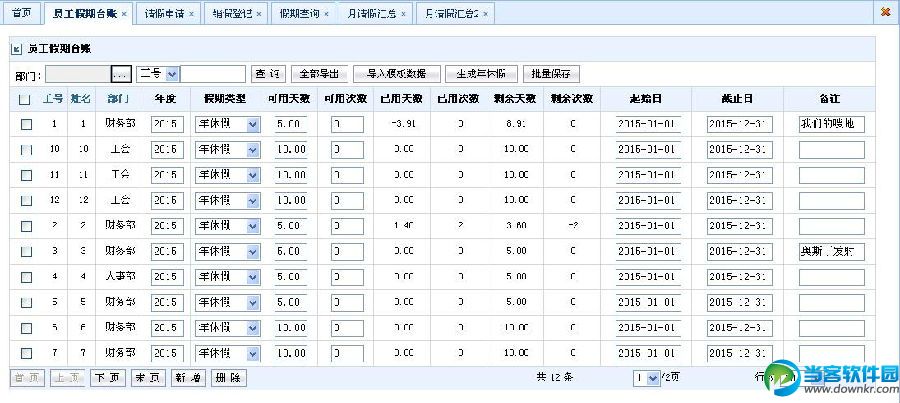
Task: Check the row checkbox for employee 7
Action: (x=26, y=352)
